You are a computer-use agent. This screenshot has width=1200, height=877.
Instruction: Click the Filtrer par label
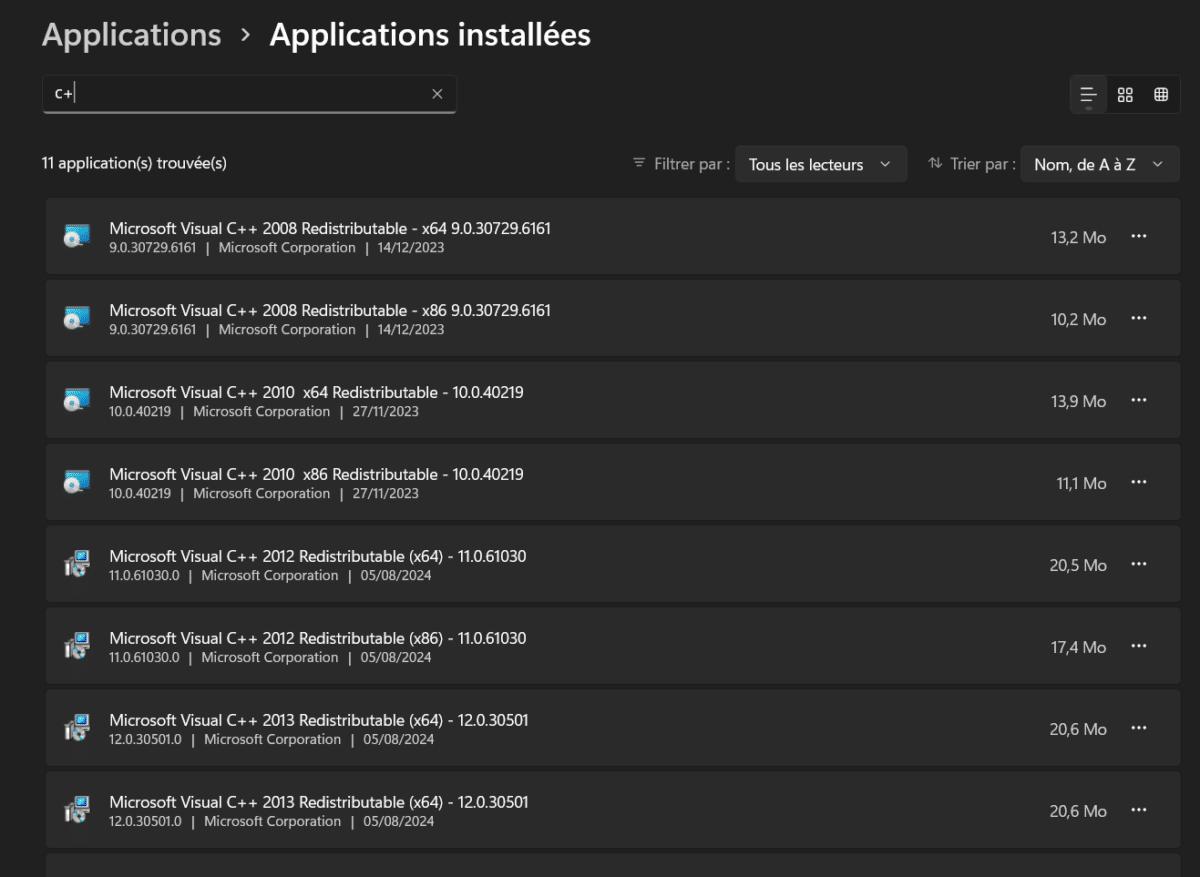691,164
